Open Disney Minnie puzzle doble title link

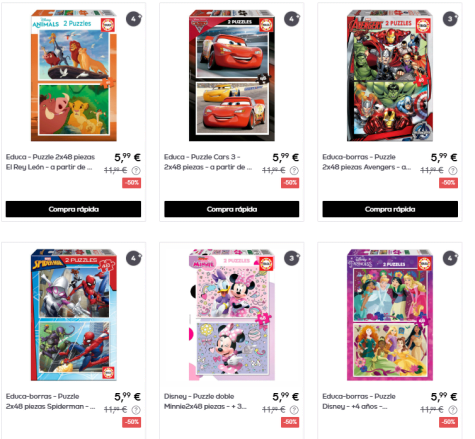click(205, 401)
